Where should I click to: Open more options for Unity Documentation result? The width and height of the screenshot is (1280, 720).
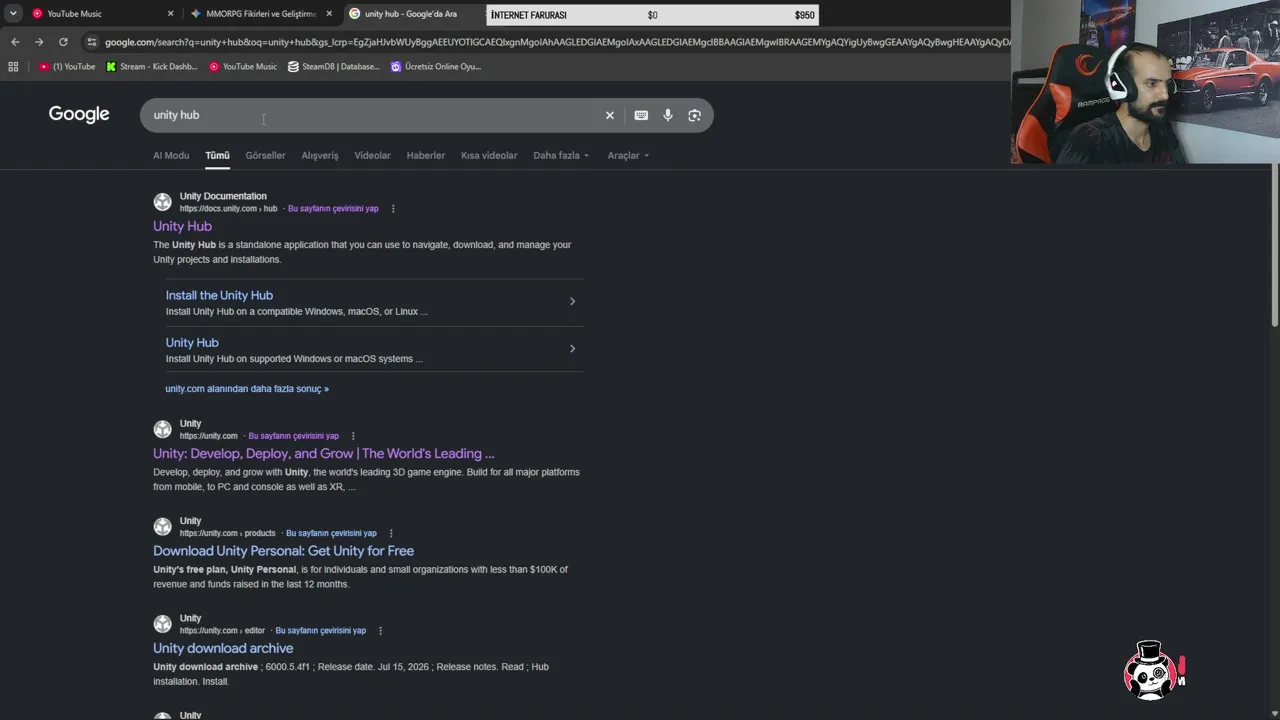pos(393,209)
